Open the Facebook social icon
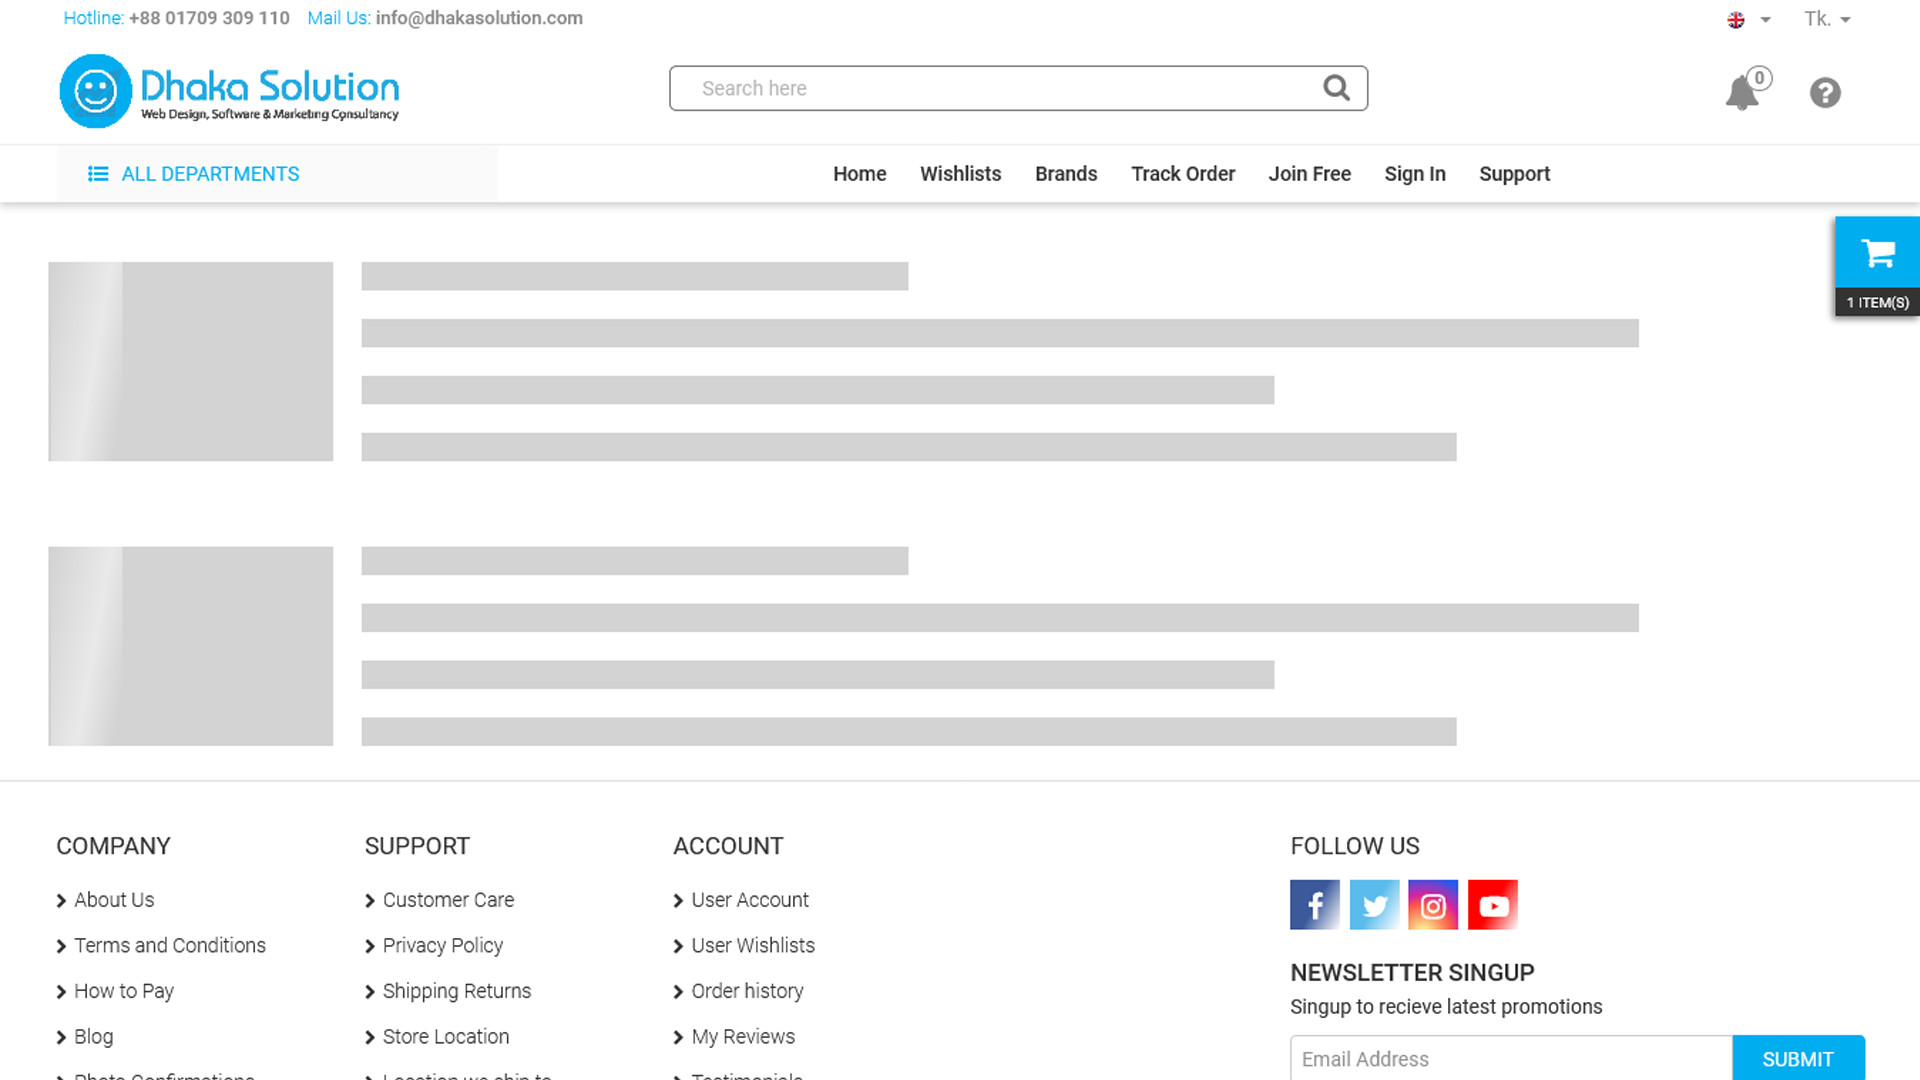 coord(1315,905)
